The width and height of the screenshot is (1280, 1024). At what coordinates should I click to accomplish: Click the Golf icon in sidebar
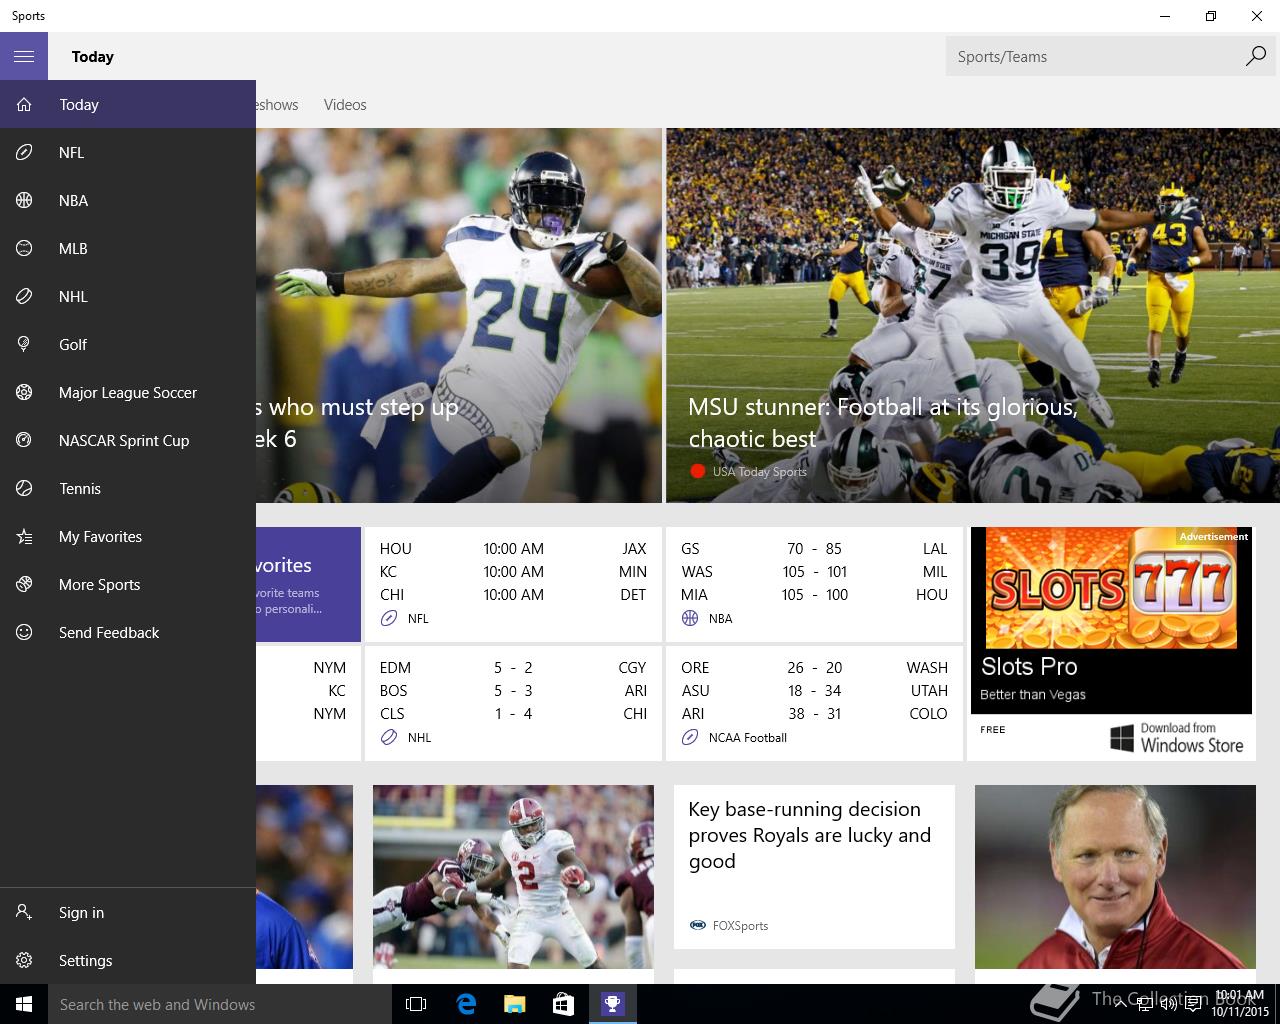pyautogui.click(x=24, y=345)
